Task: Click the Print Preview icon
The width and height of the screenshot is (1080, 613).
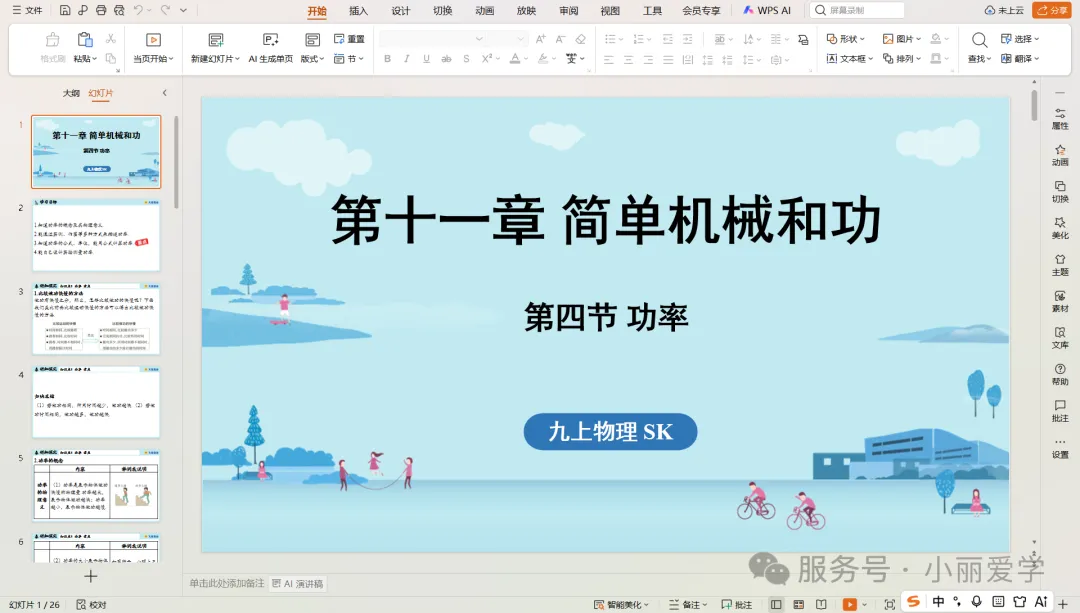Action: pyautogui.click(x=119, y=10)
